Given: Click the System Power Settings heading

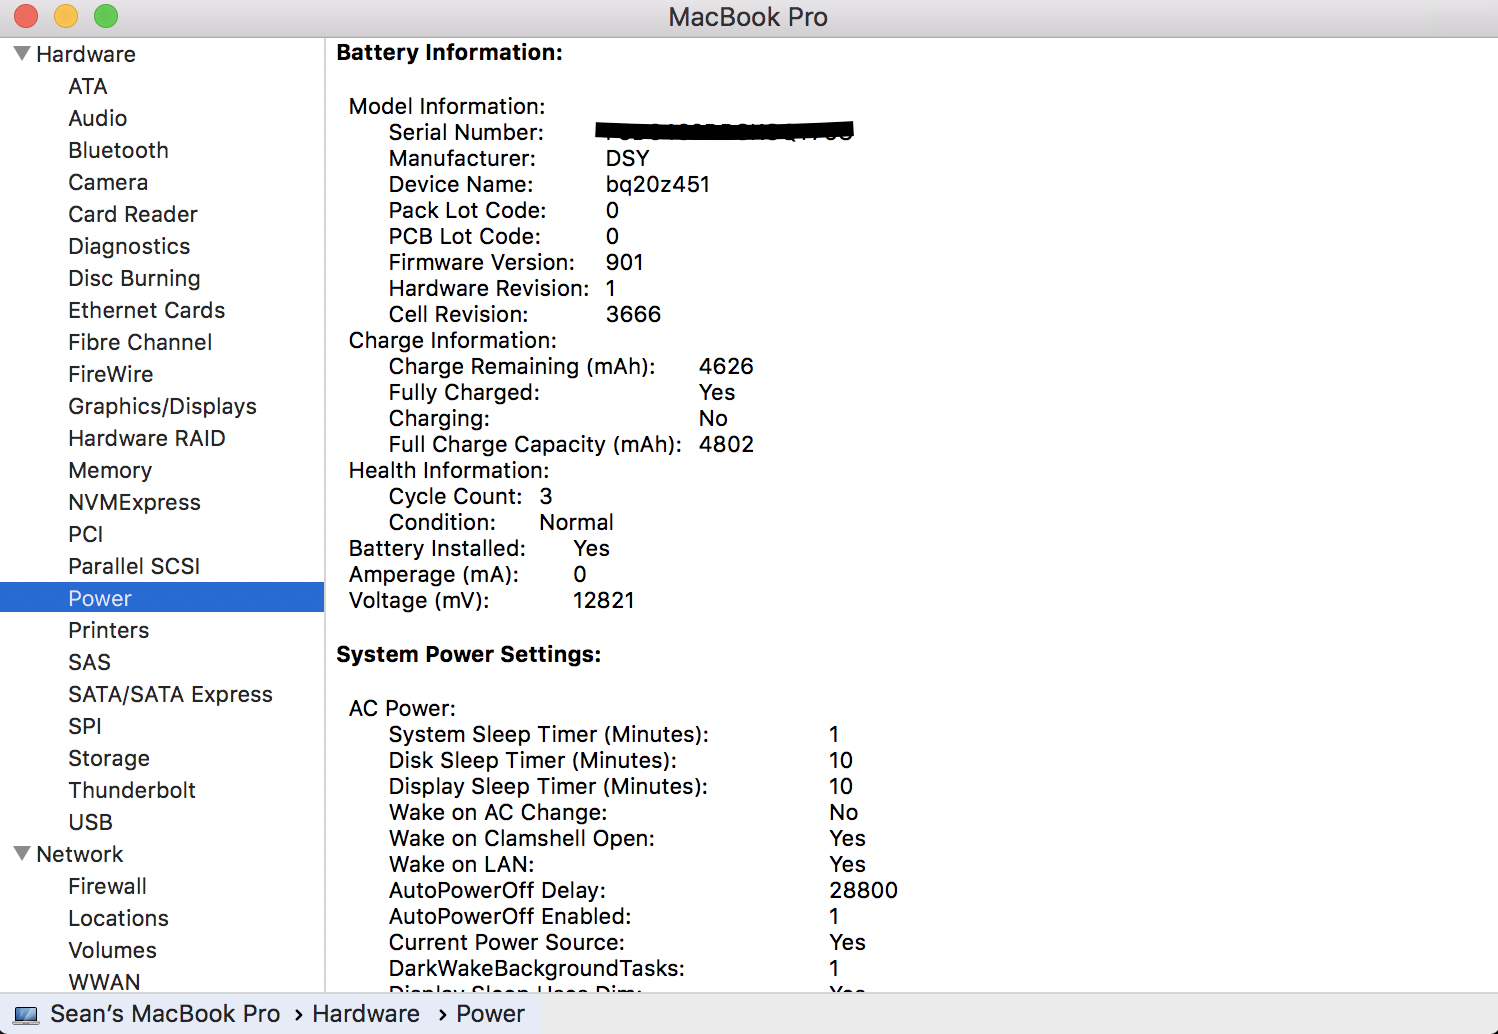Looking at the screenshot, I should 468,654.
